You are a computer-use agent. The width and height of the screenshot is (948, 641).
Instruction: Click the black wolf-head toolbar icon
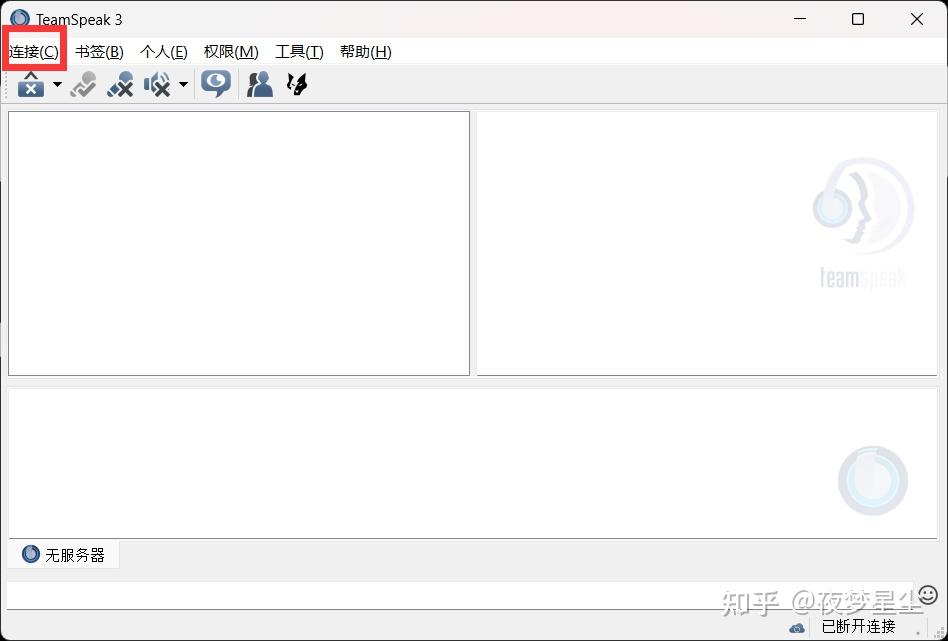tap(295, 85)
